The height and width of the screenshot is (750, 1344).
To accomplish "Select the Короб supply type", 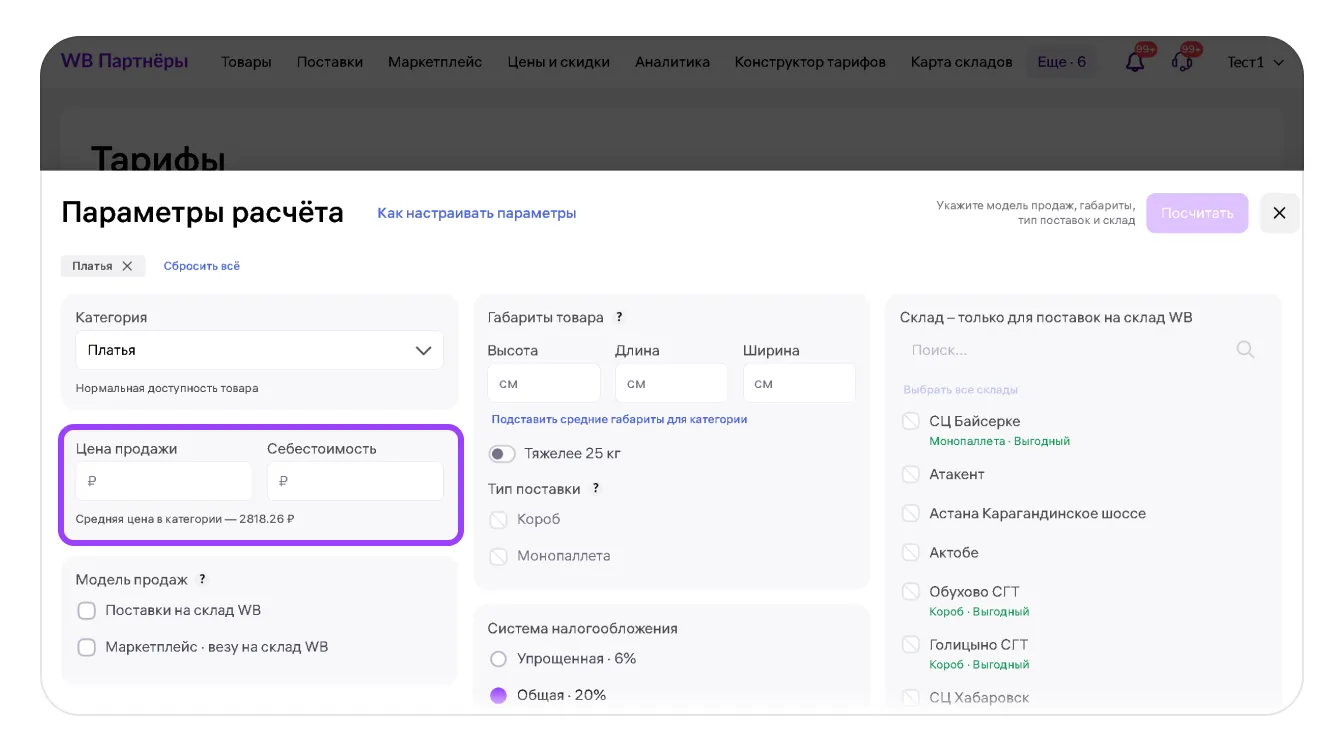I will point(498,520).
